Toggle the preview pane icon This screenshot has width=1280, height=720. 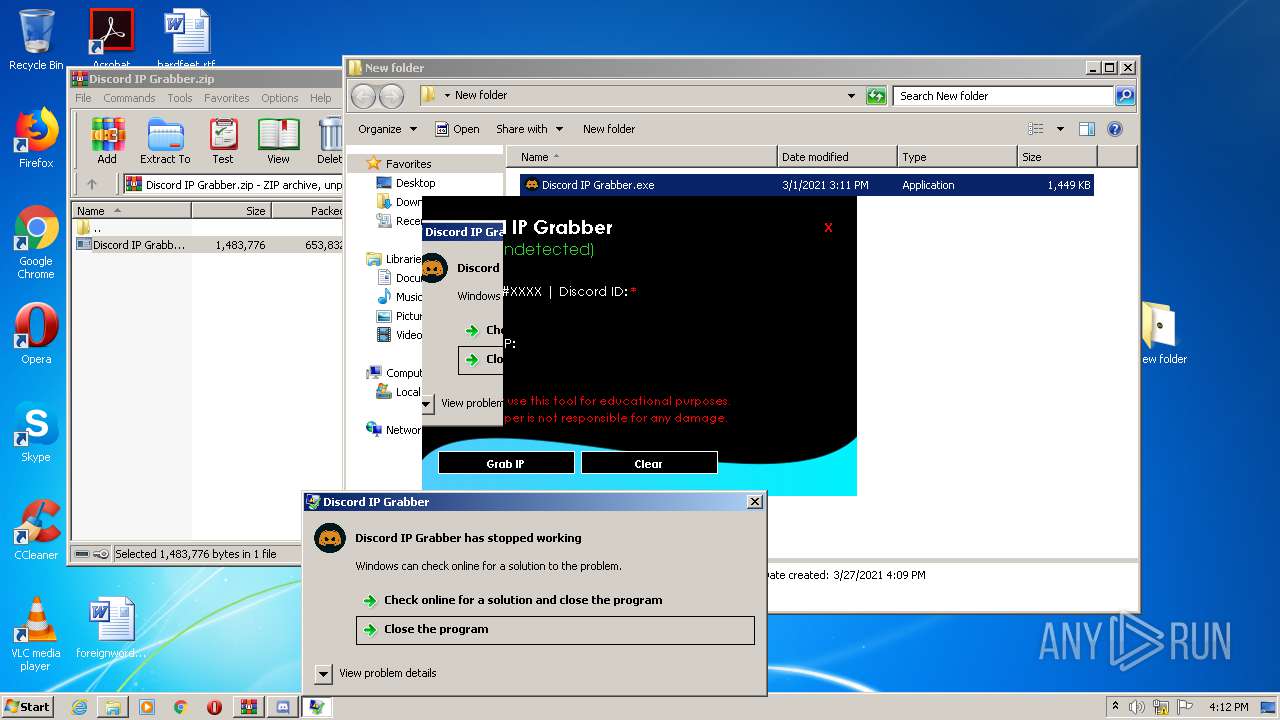coord(1087,129)
